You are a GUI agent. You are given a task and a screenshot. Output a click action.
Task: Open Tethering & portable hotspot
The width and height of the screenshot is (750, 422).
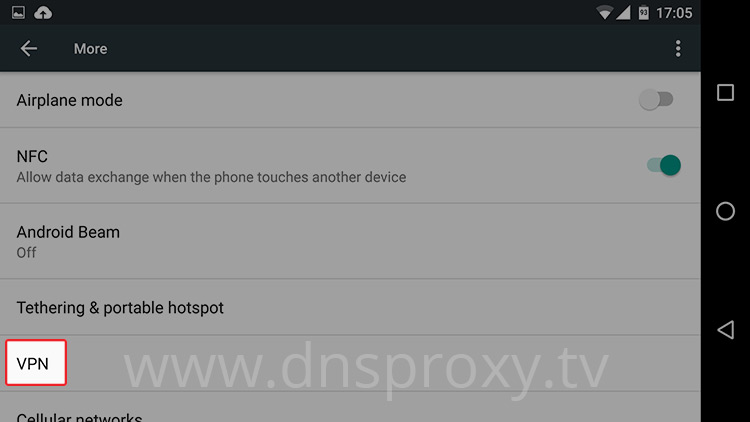pos(350,307)
